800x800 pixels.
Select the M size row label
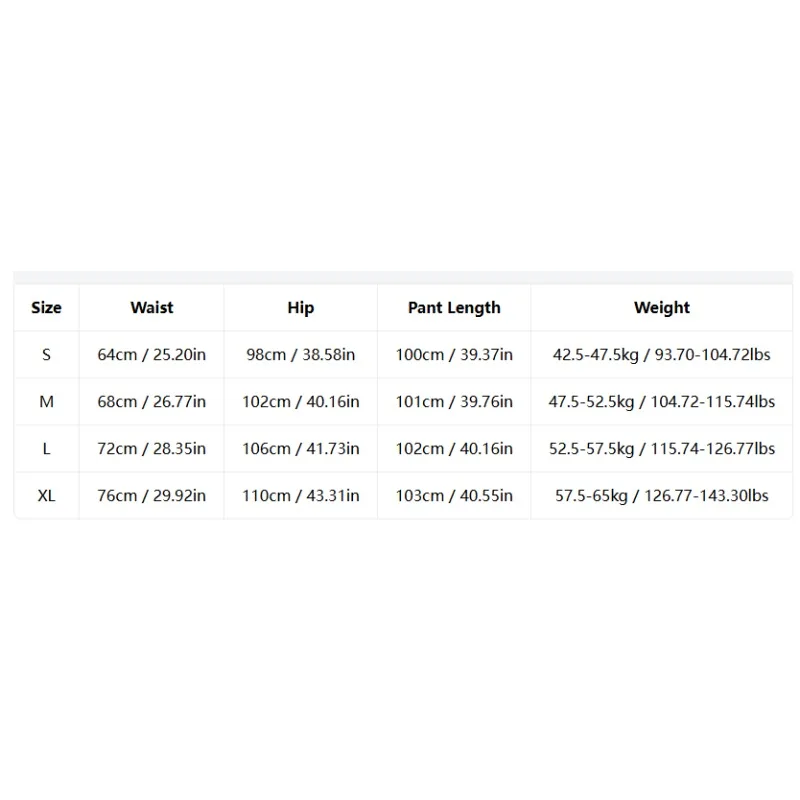click(46, 402)
